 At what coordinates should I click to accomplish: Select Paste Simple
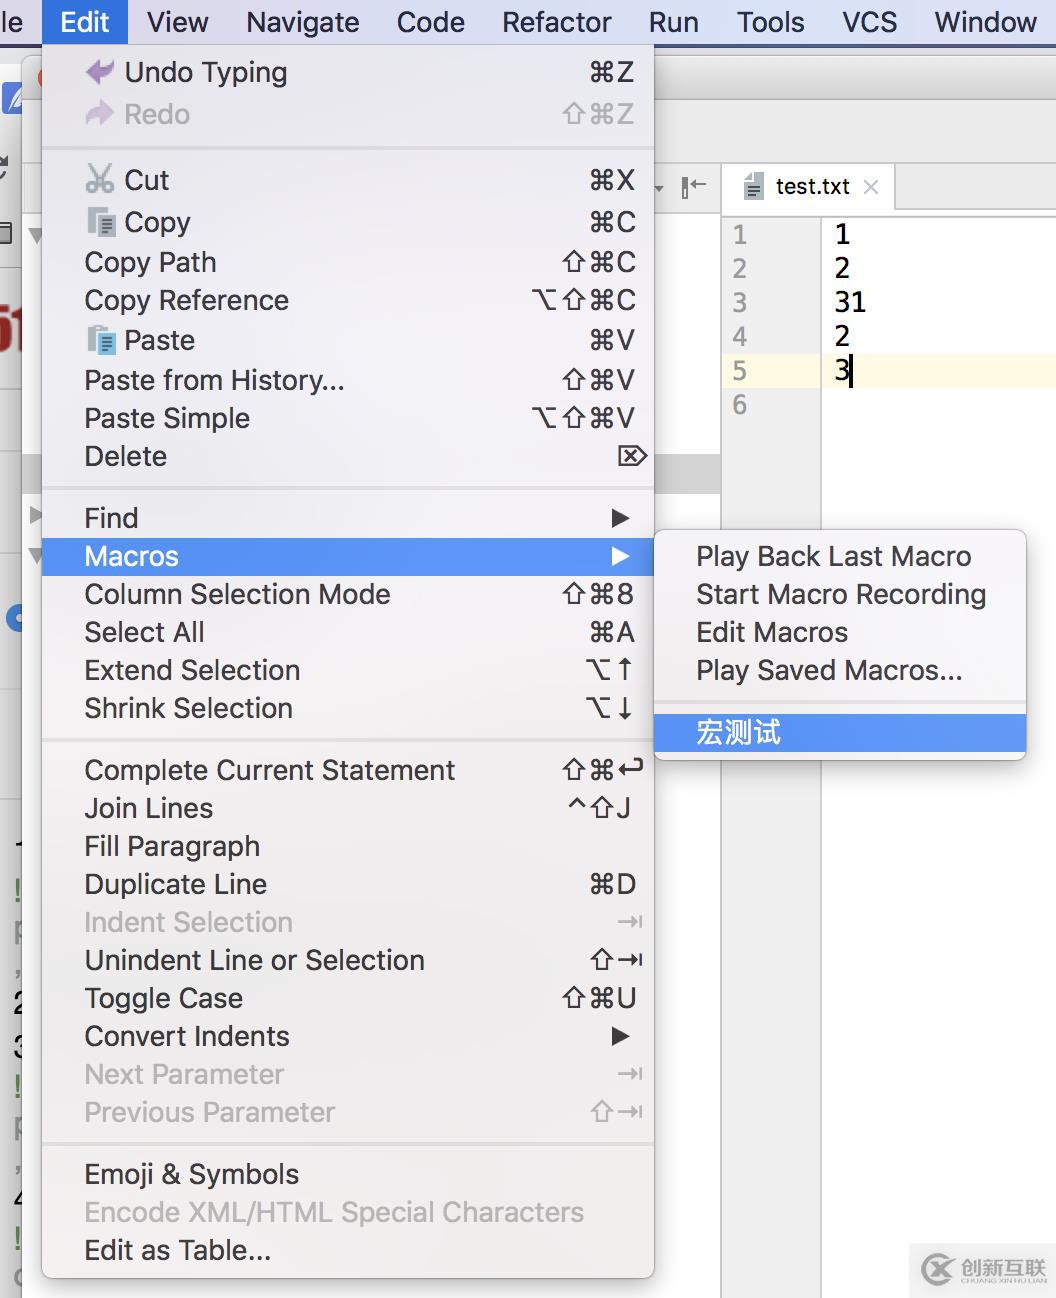click(348, 418)
